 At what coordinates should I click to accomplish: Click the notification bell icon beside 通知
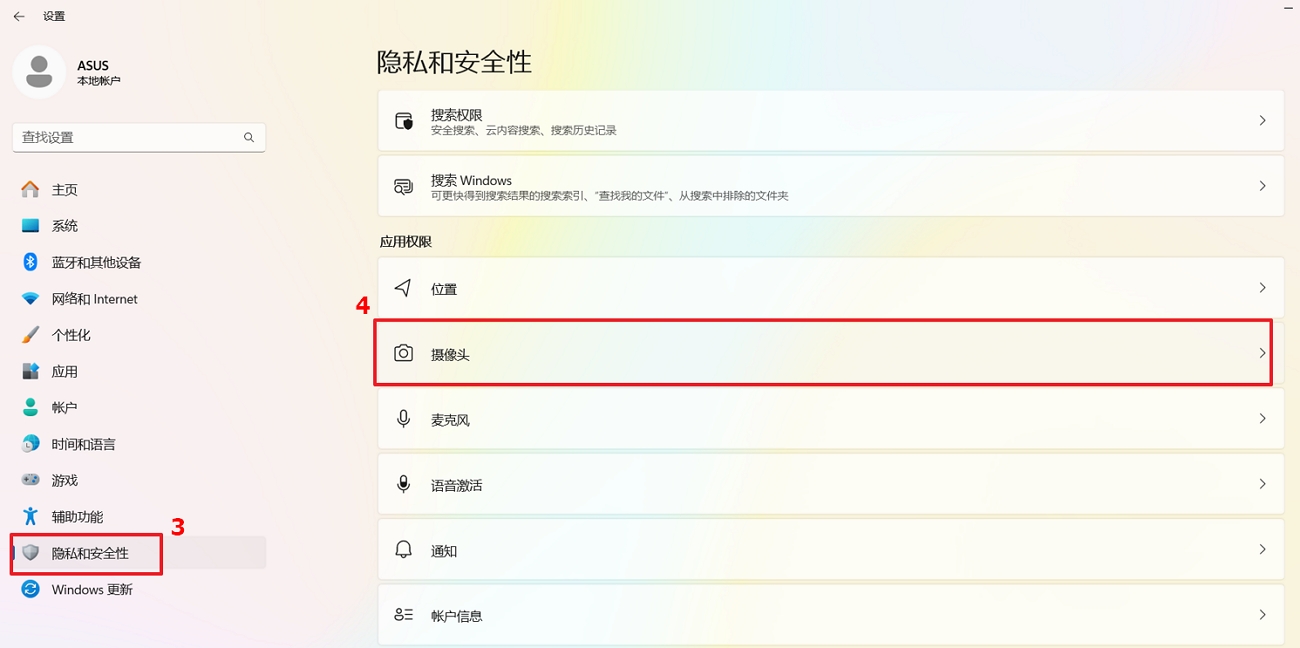[x=403, y=550]
